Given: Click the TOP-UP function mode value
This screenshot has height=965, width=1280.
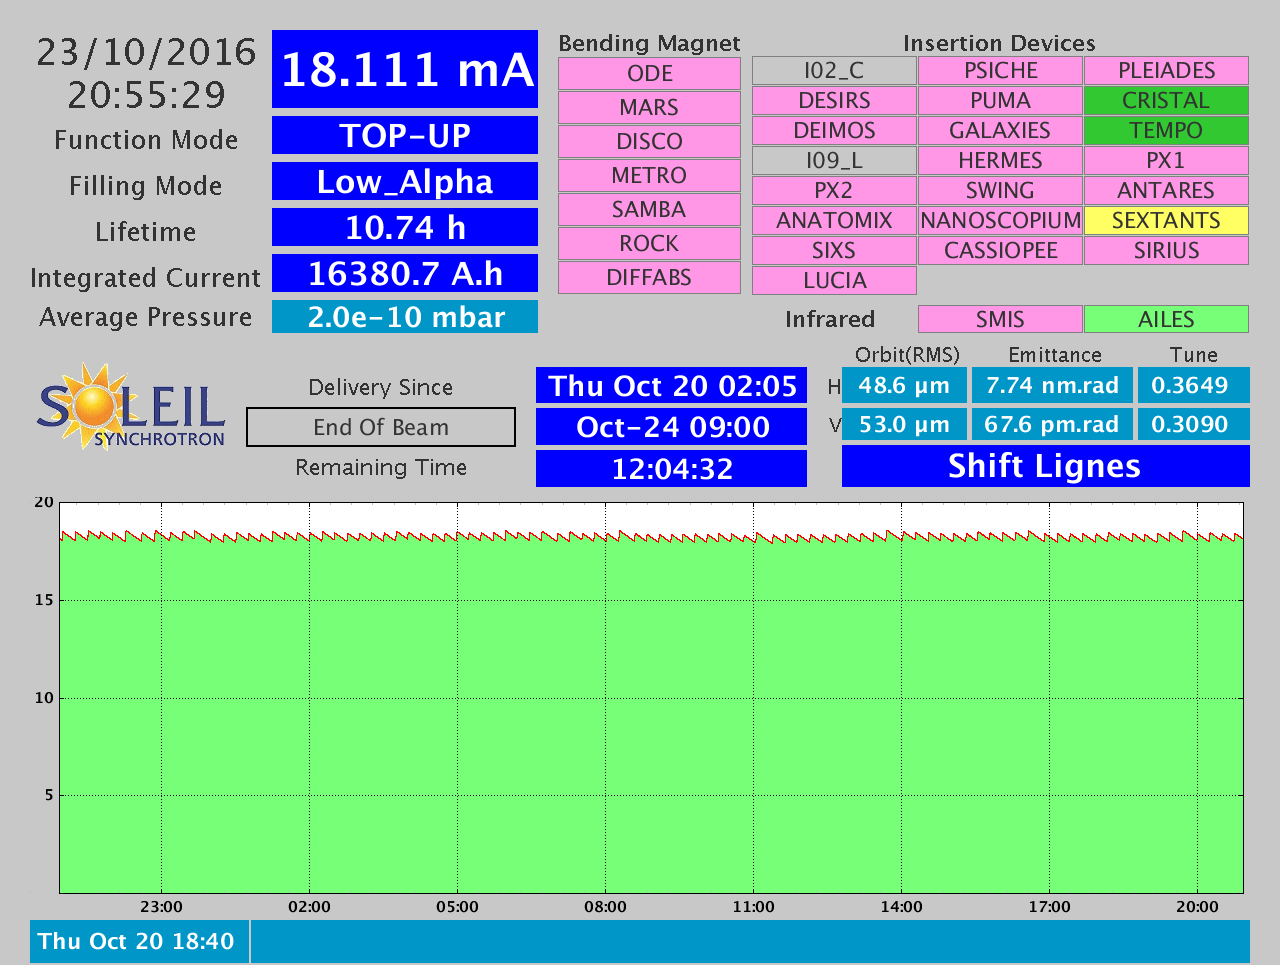Looking at the screenshot, I should pyautogui.click(x=405, y=135).
